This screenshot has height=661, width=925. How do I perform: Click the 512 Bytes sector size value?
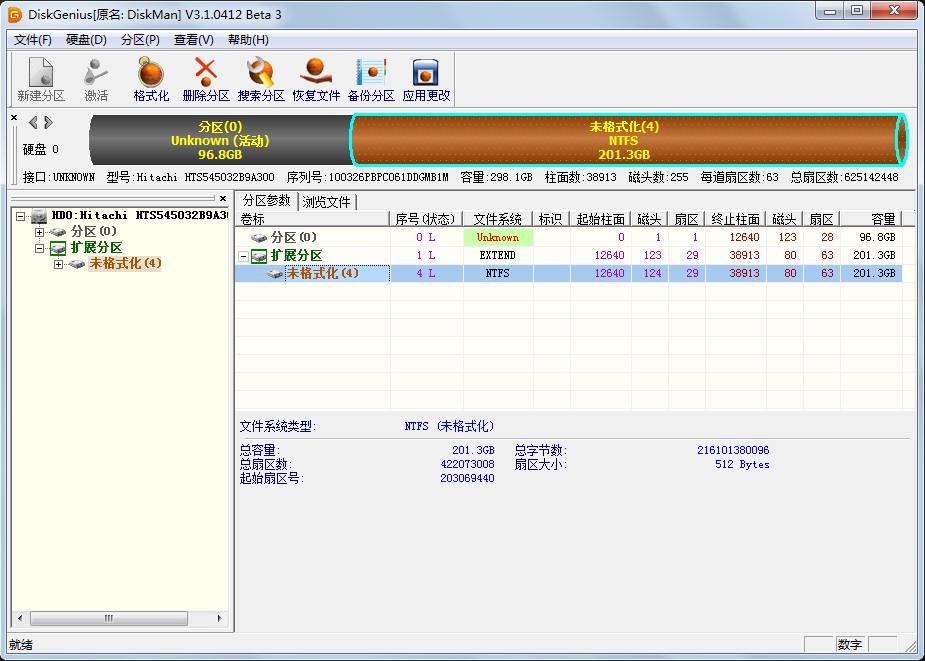pyautogui.click(x=742, y=464)
